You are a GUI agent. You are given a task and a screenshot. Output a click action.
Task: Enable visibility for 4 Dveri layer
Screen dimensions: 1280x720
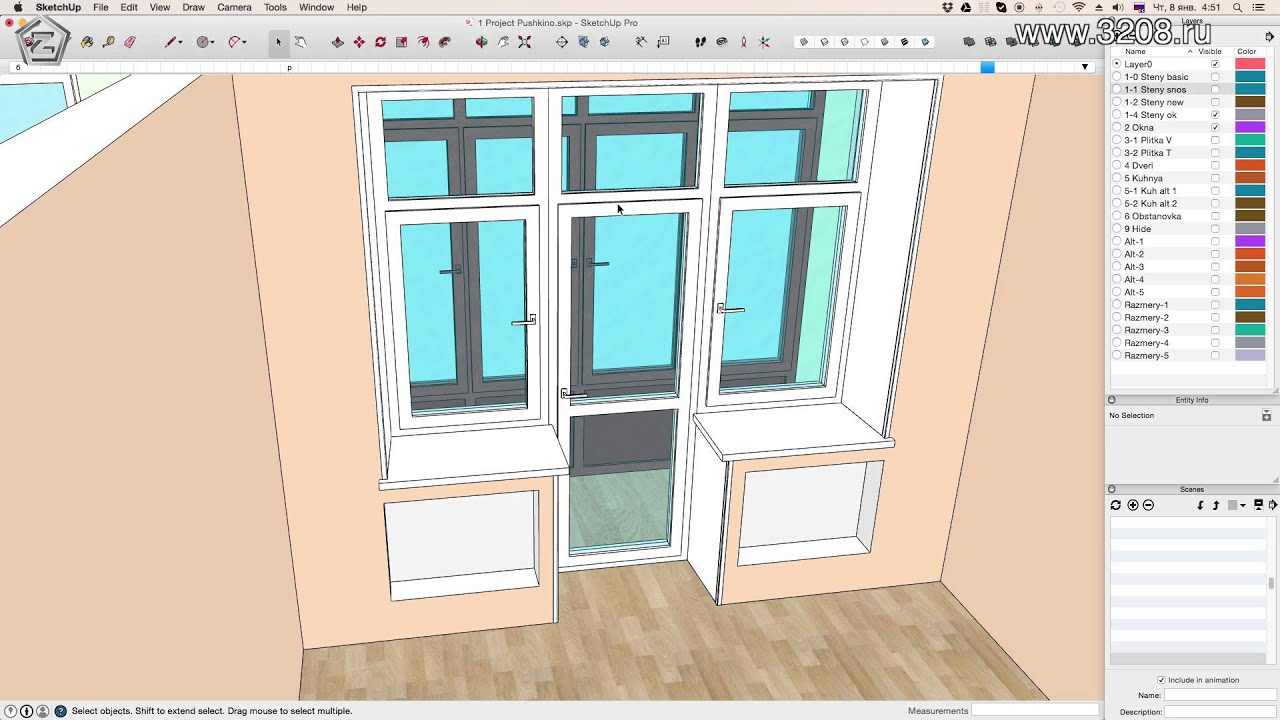[1215, 166]
